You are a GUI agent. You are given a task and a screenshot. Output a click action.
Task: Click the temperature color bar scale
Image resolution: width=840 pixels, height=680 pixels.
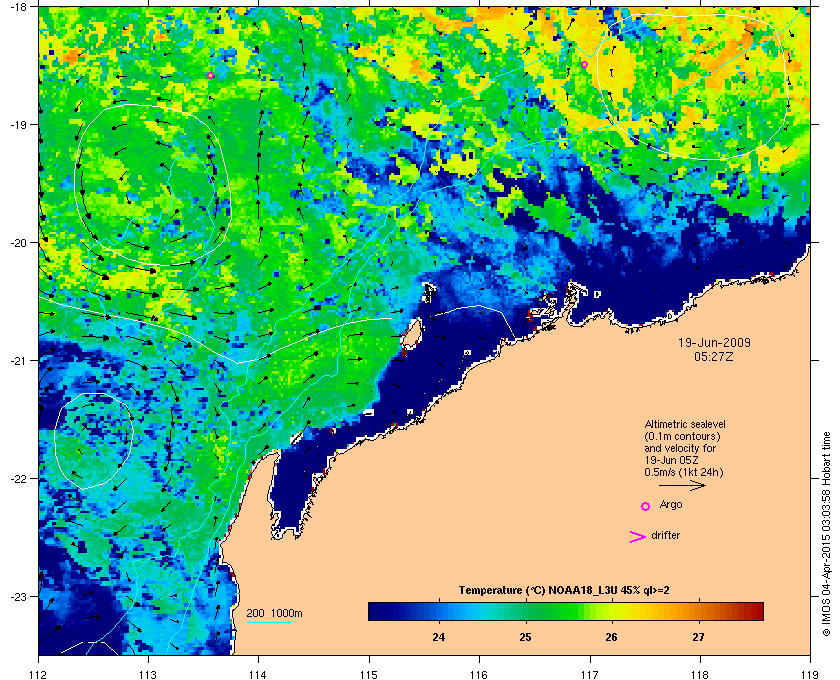tap(566, 611)
